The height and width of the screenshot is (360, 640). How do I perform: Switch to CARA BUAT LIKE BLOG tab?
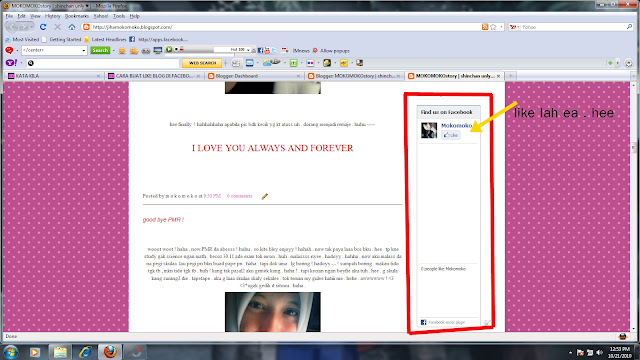(154, 76)
